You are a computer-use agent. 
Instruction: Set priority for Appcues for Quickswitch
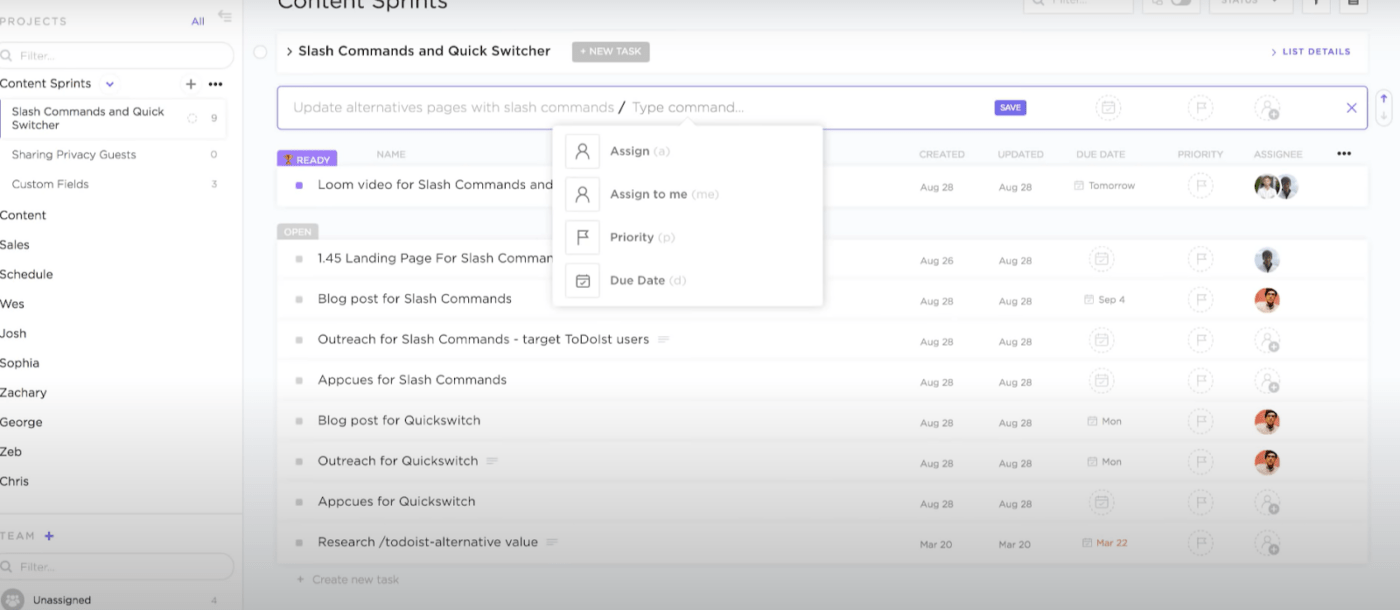(x=1200, y=503)
